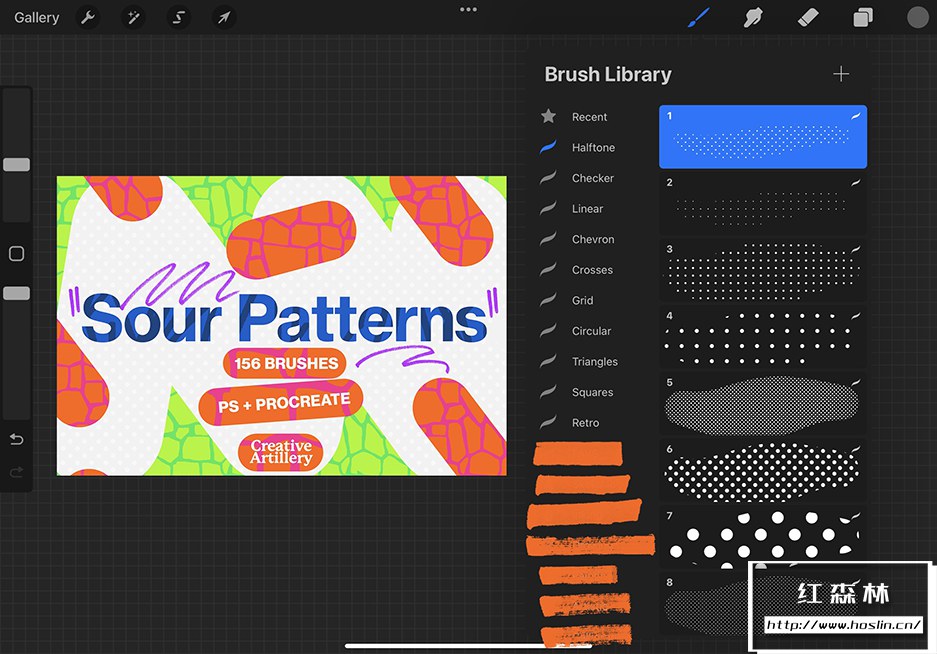Select the Paint brush tool
This screenshot has width=937, height=654.
[699, 17]
